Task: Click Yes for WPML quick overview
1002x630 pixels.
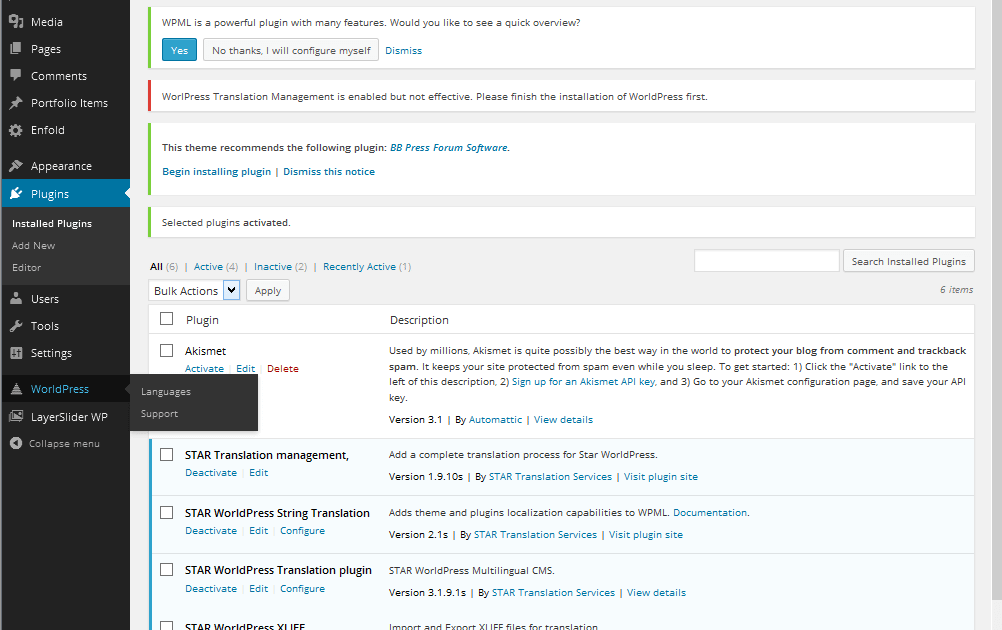Action: click(179, 50)
